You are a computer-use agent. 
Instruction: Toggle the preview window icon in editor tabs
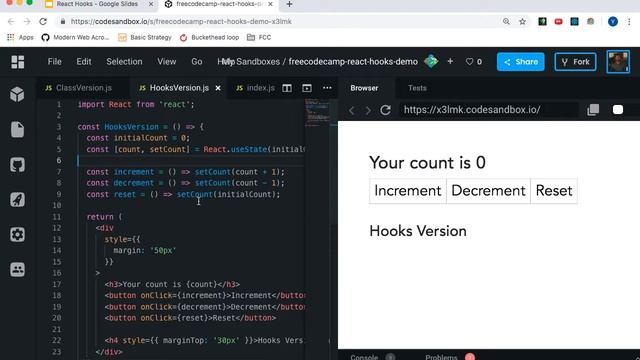(x=307, y=88)
